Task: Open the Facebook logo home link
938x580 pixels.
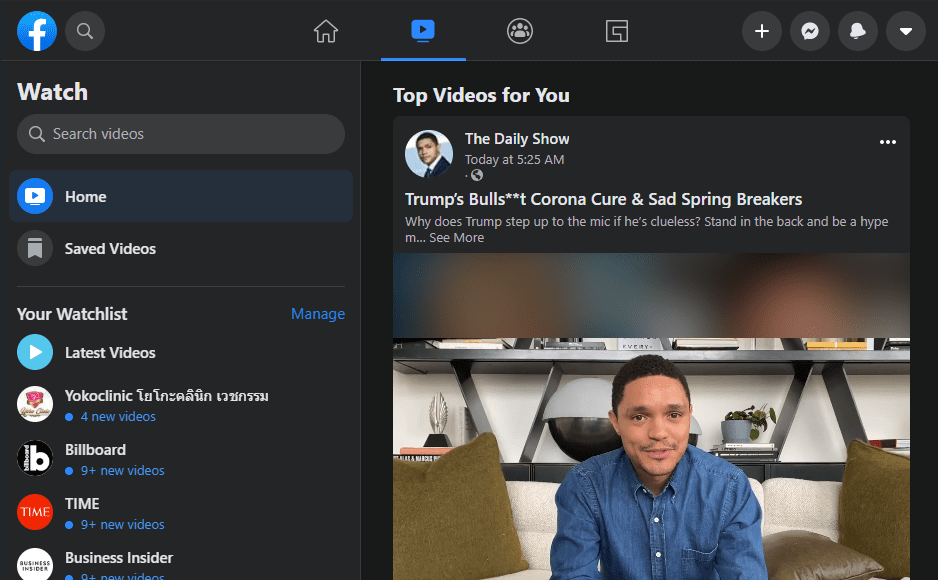Action: (x=37, y=31)
